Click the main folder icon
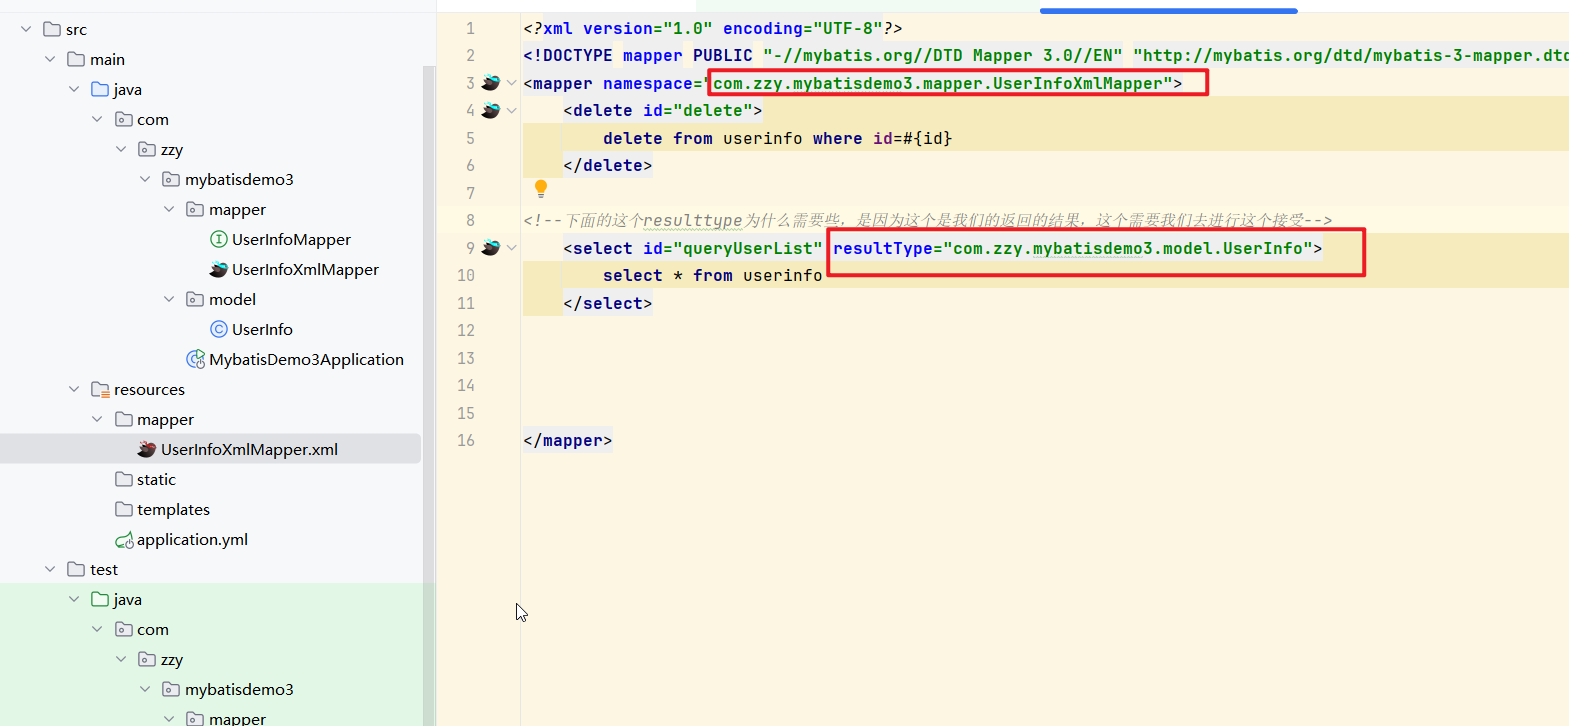 pyautogui.click(x=76, y=59)
